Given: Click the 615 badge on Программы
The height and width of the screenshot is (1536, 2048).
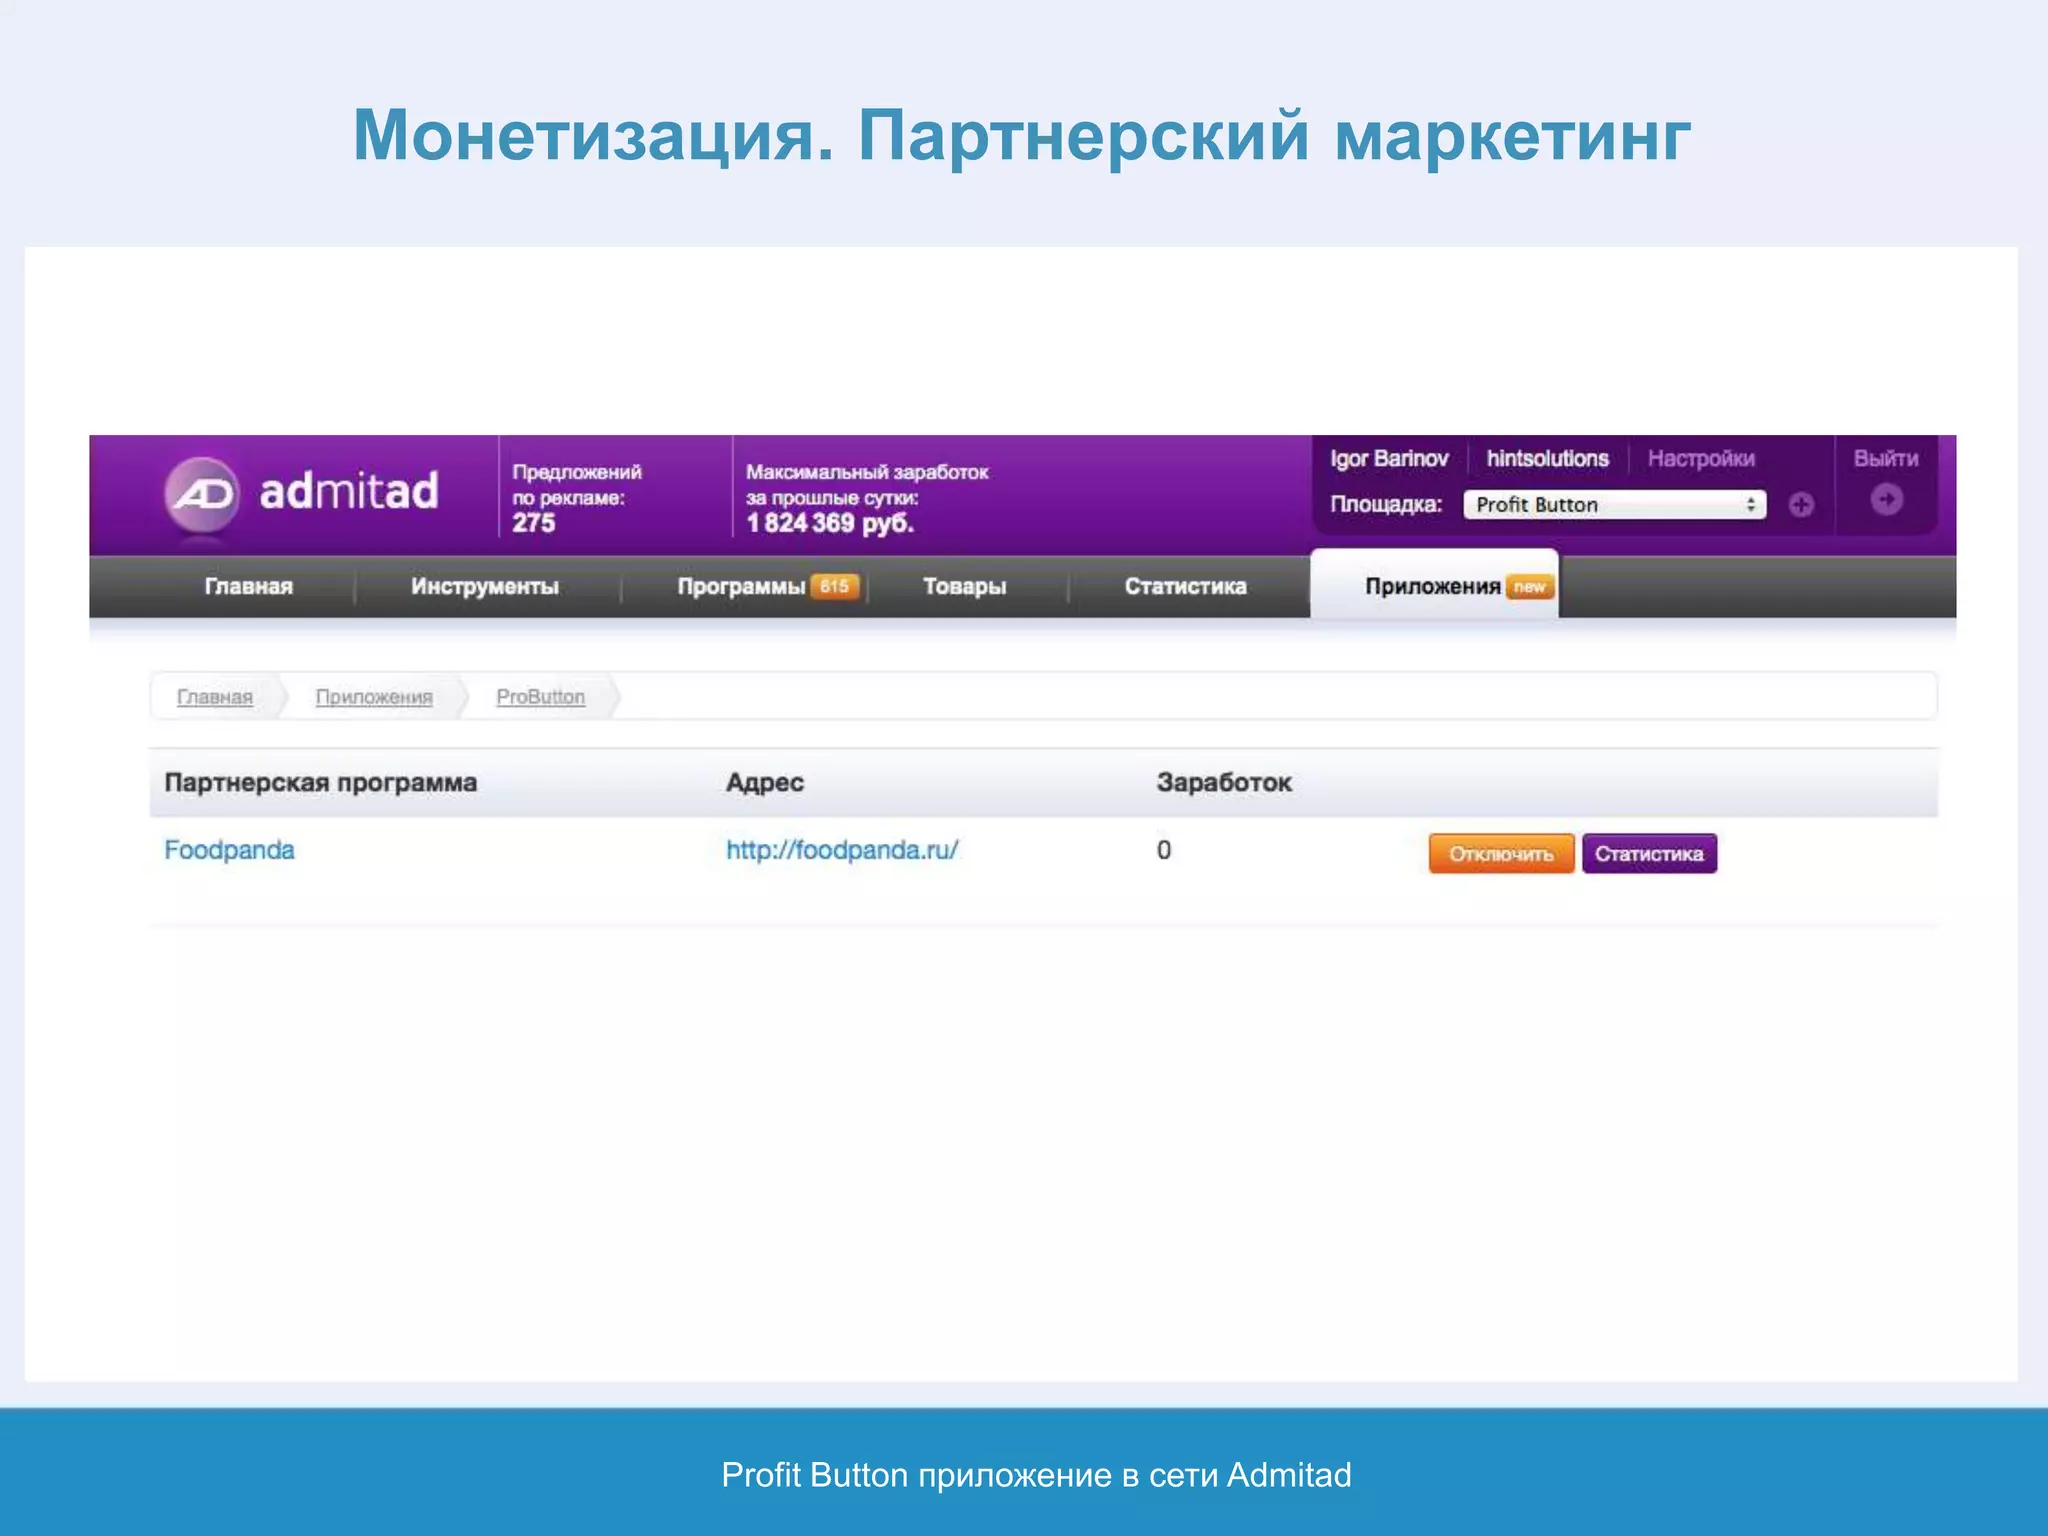Looking at the screenshot, I should (834, 586).
